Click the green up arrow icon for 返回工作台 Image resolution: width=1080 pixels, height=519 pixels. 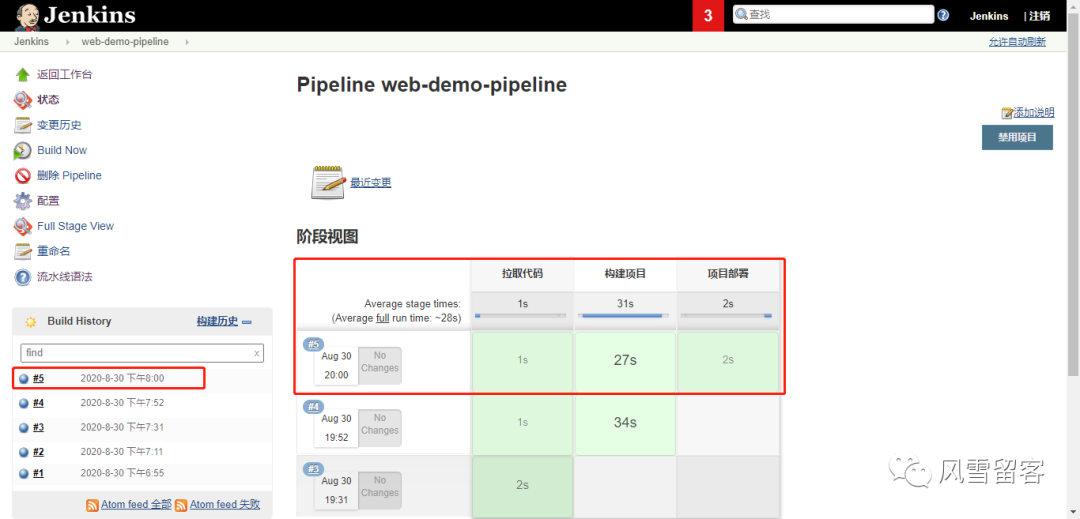click(x=23, y=74)
